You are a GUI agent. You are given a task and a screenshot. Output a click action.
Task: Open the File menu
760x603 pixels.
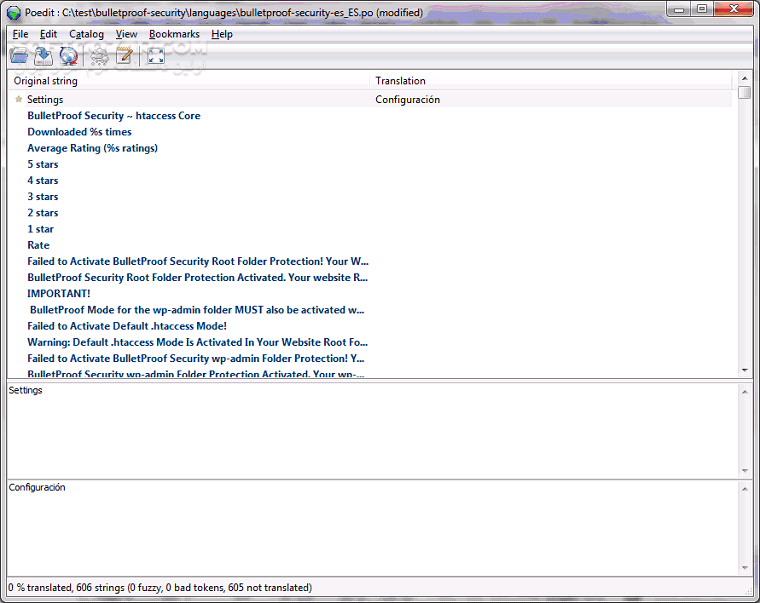tap(20, 34)
